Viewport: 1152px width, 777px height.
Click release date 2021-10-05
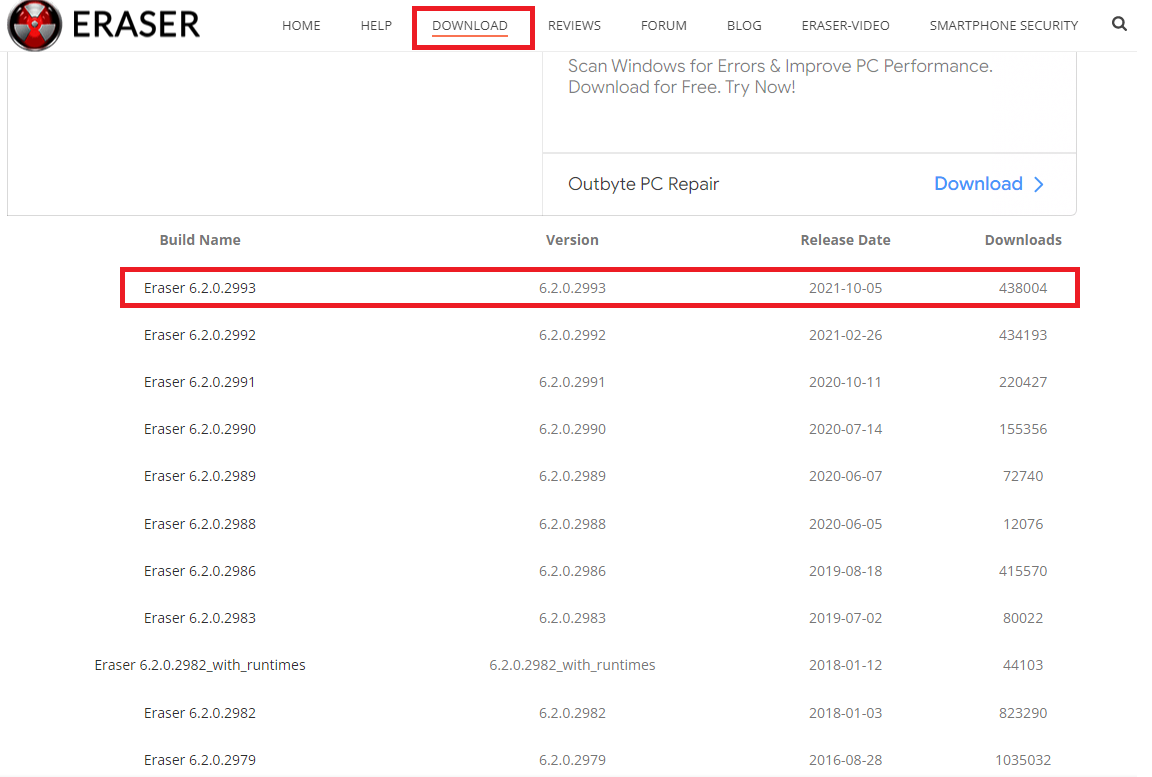coord(846,288)
